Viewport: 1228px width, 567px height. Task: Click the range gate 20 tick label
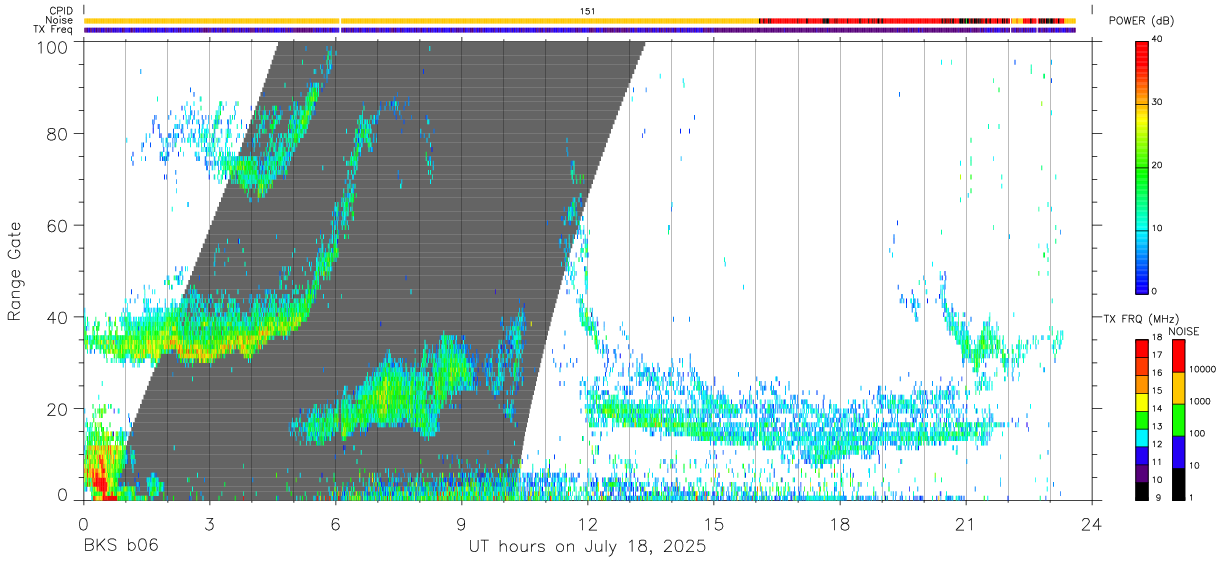coord(59,409)
